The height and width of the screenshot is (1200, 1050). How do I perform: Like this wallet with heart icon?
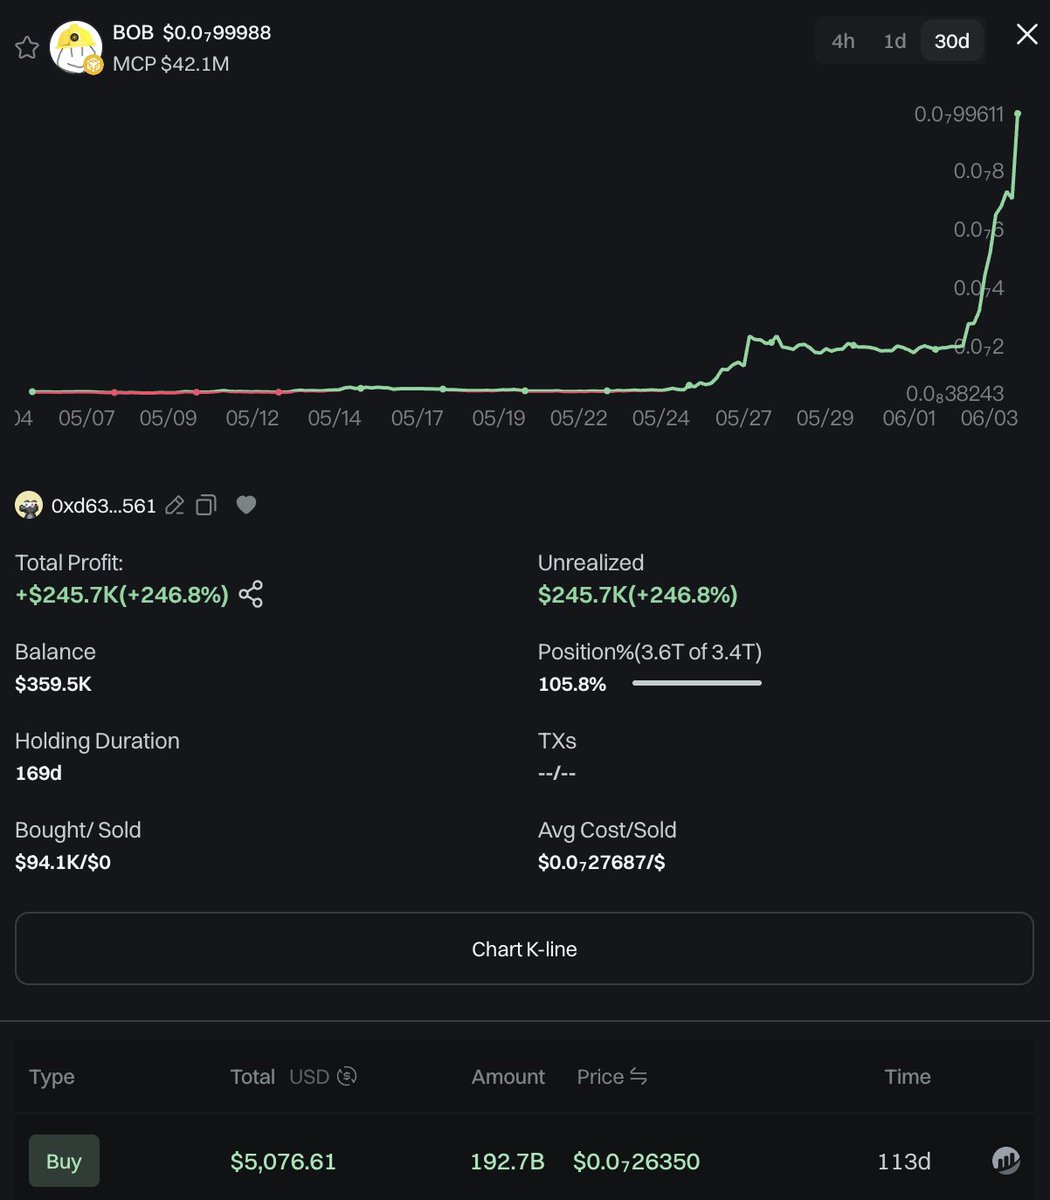246,505
